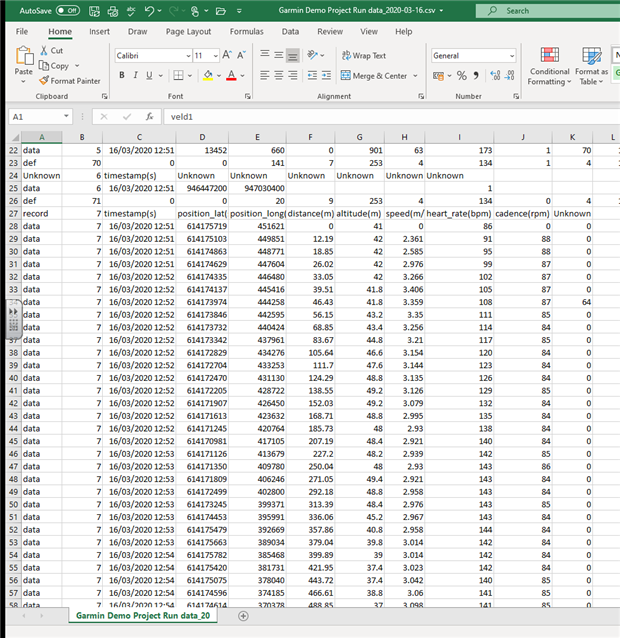Image resolution: width=620 pixels, height=638 pixels.
Task: Open the File menu
Action: [22, 31]
